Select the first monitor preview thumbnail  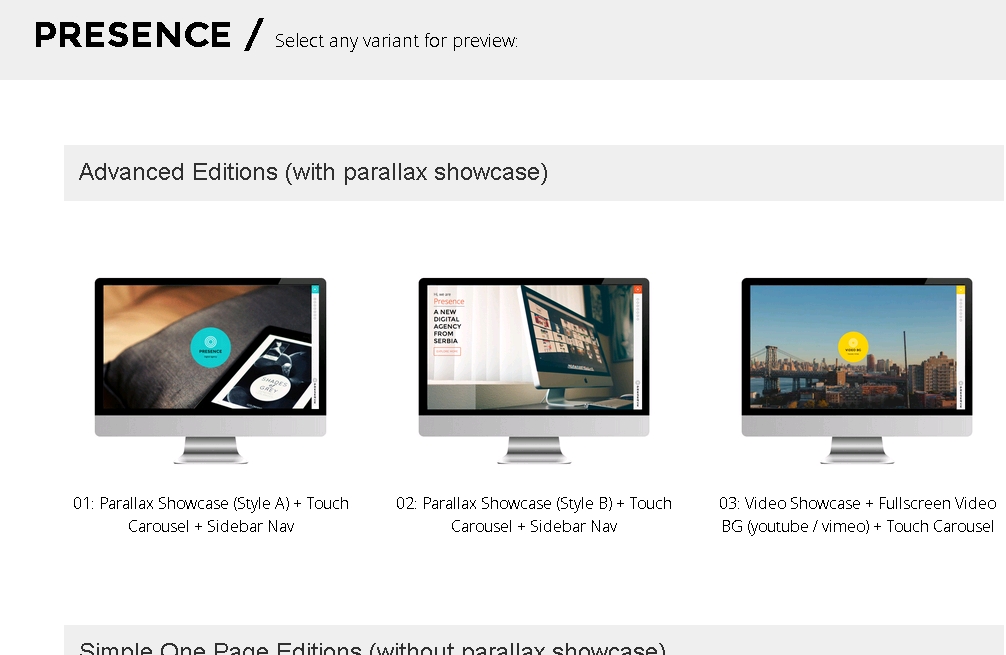click(210, 370)
